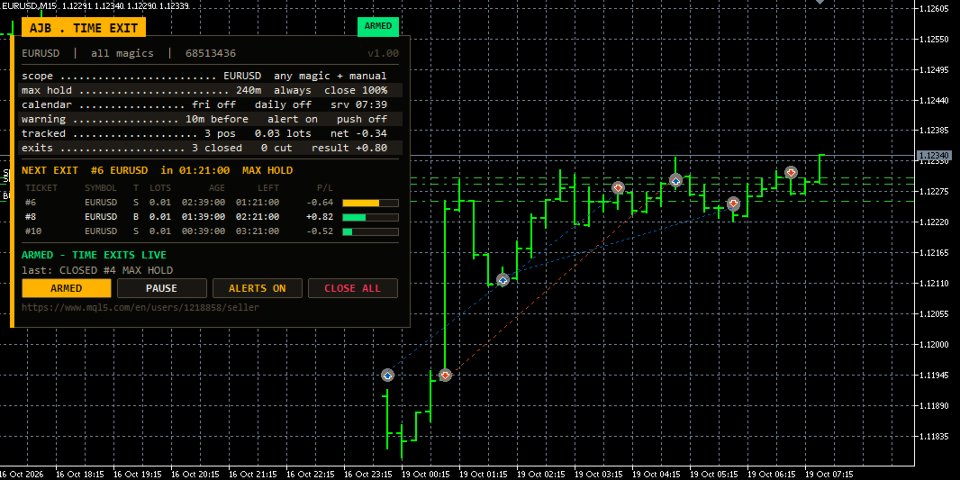Click the ticket #10 green progress bar
The height and width of the screenshot is (480, 960).
pyautogui.click(x=370, y=232)
